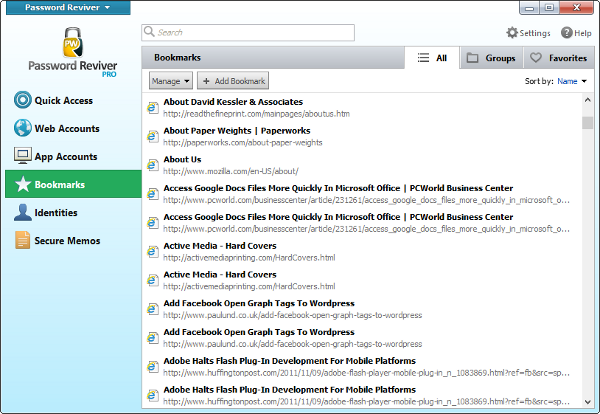Click inside the Search field
The width and height of the screenshot is (600, 414).
coord(248,33)
